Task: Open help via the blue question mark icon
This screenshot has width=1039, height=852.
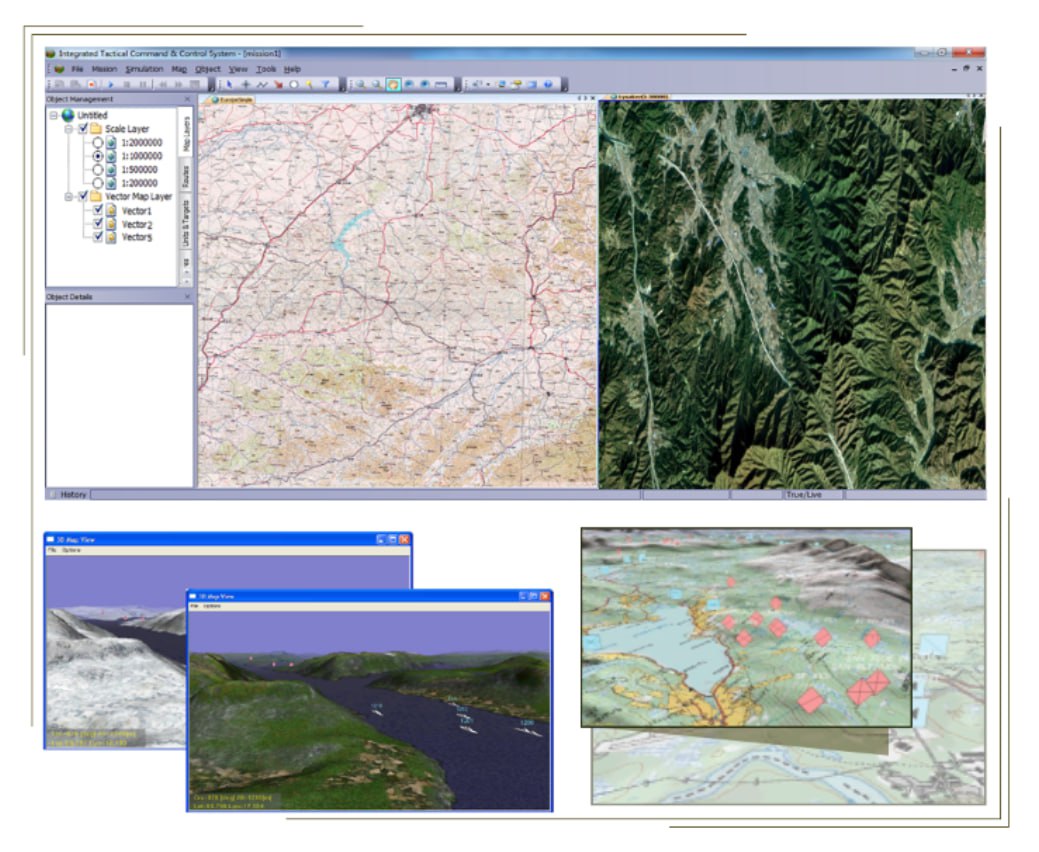Action: (x=548, y=85)
